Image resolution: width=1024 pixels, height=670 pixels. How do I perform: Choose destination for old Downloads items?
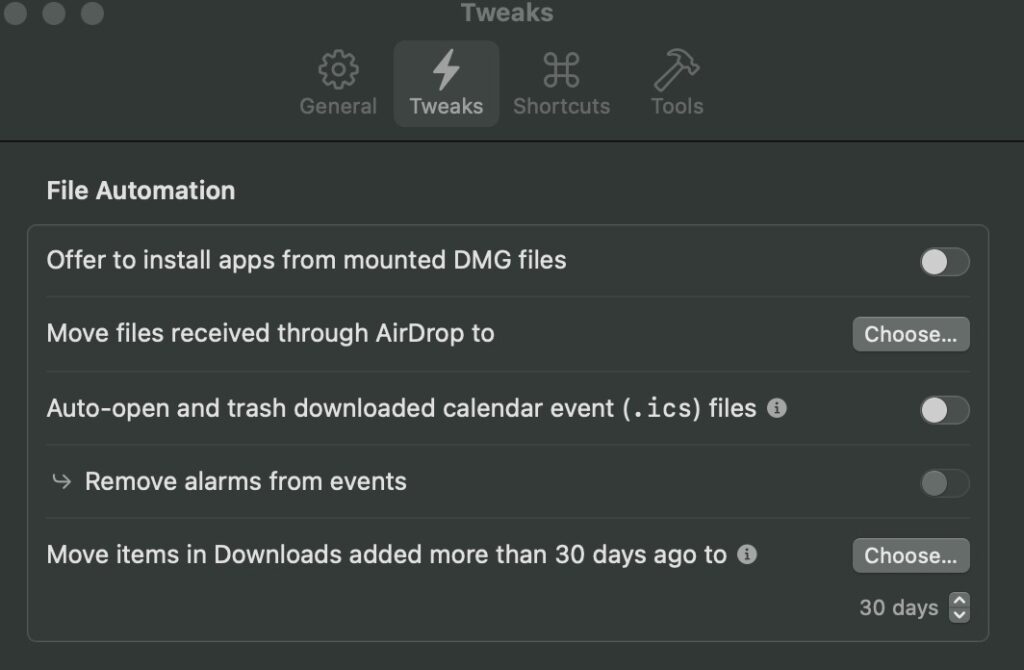911,556
